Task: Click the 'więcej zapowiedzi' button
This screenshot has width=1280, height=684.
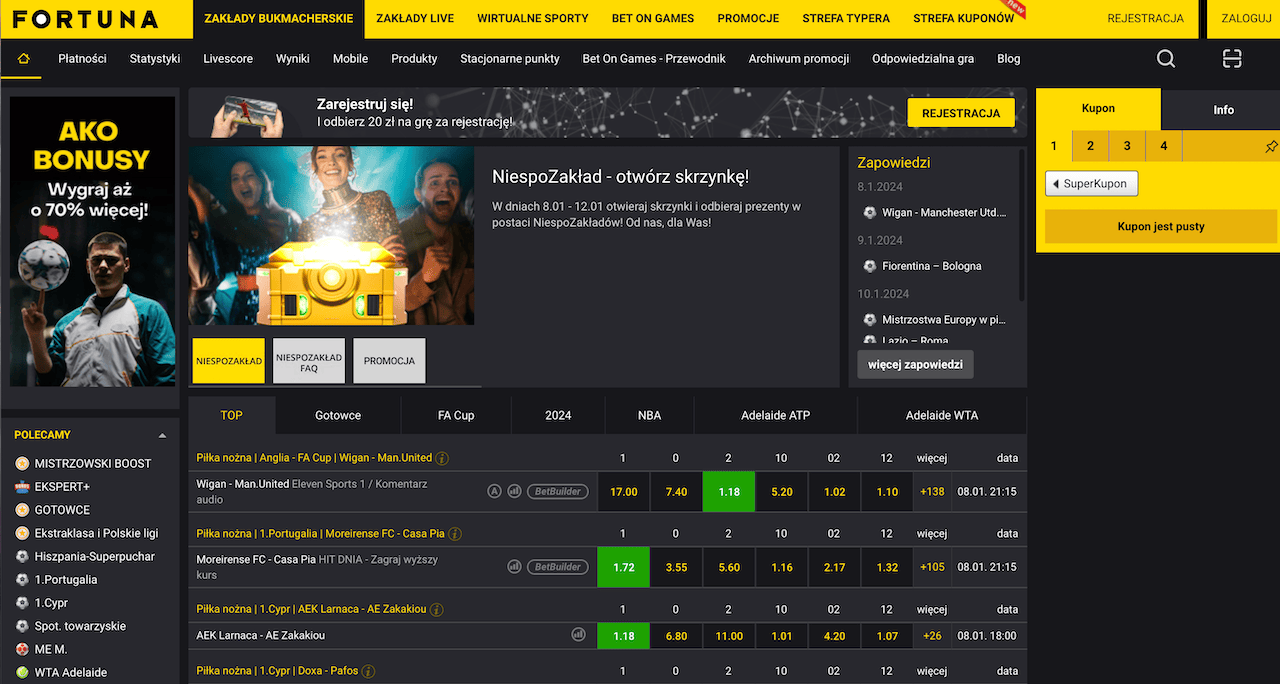Action: click(x=915, y=365)
